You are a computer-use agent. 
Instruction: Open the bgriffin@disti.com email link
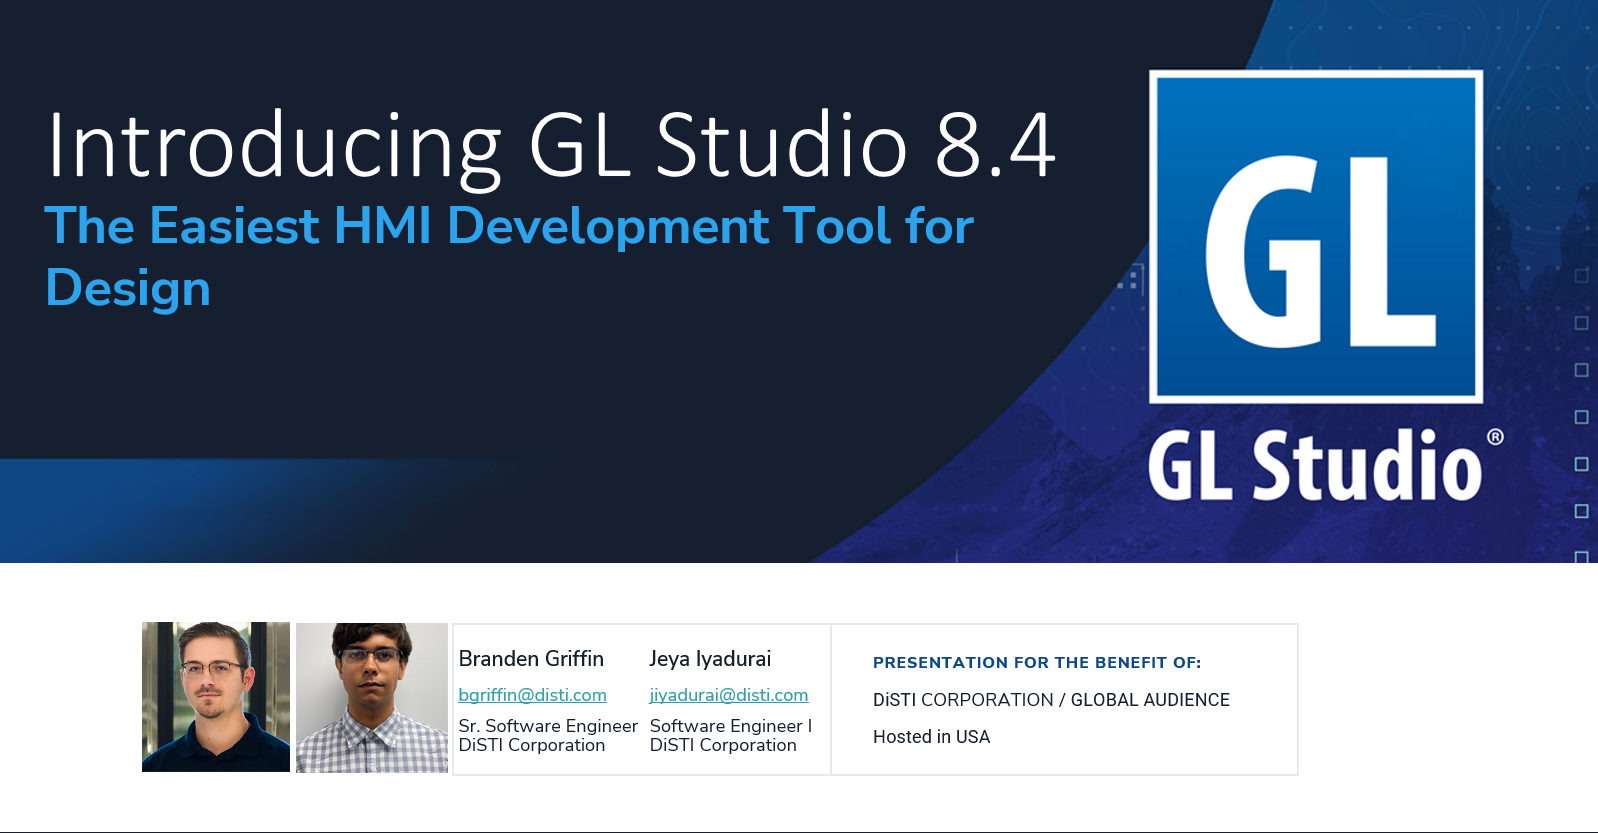pyautogui.click(x=532, y=695)
